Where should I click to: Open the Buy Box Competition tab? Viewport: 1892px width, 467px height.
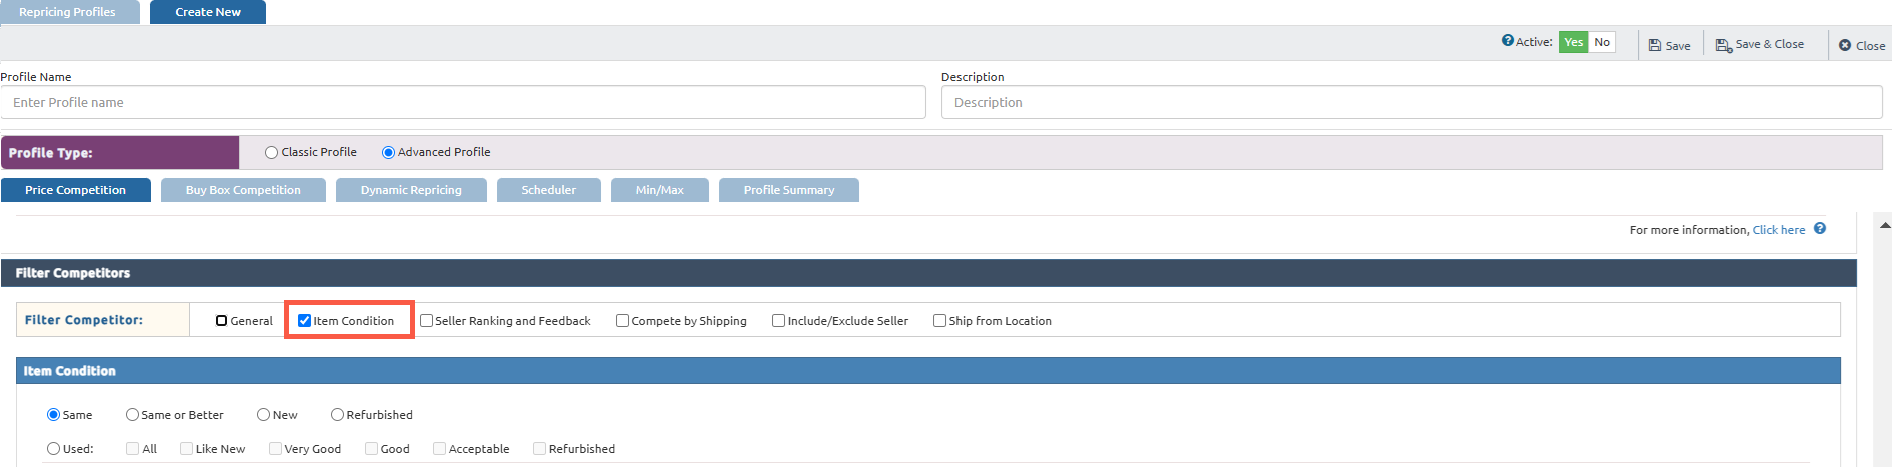[243, 190]
